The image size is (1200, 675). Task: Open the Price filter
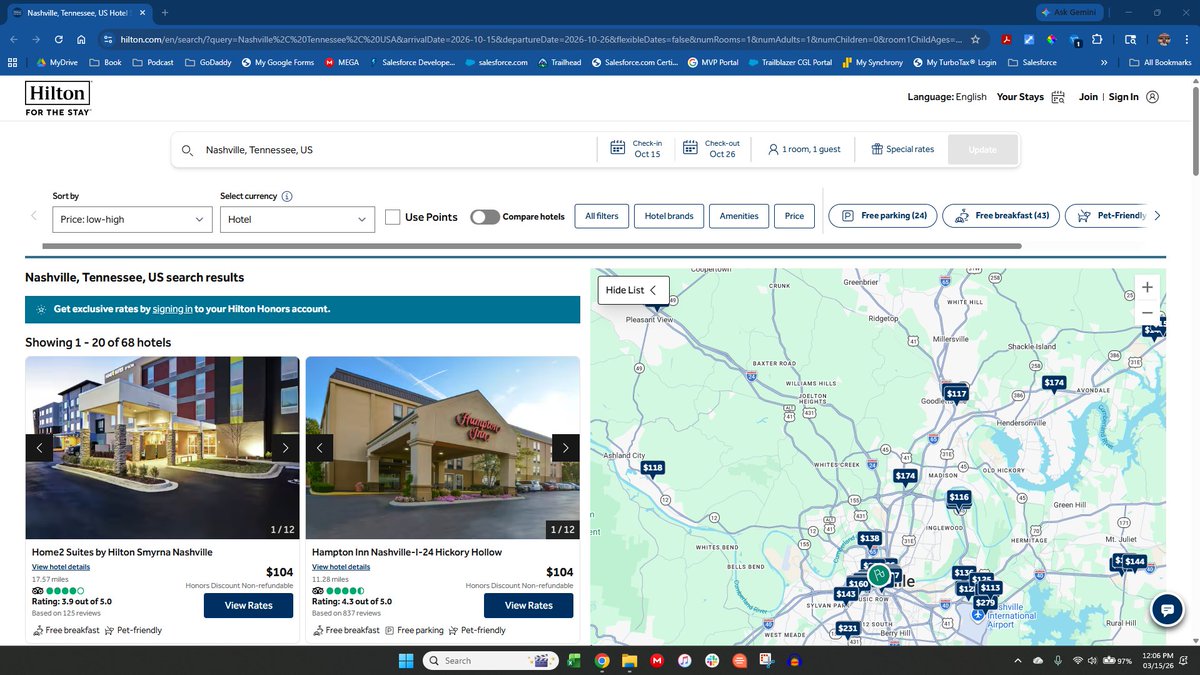794,216
